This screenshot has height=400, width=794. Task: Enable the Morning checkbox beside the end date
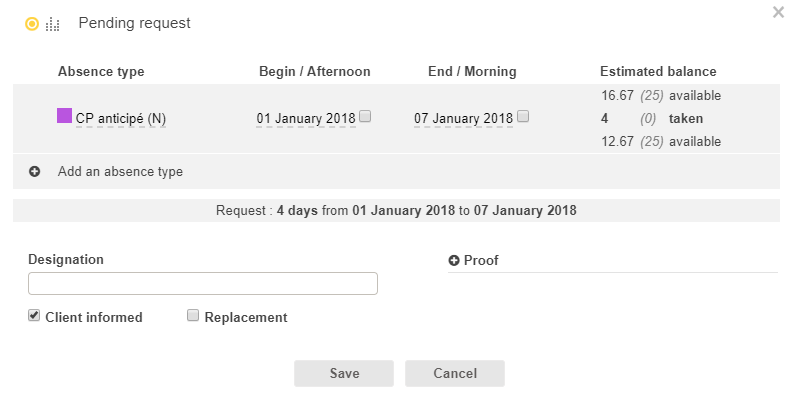coord(523,117)
